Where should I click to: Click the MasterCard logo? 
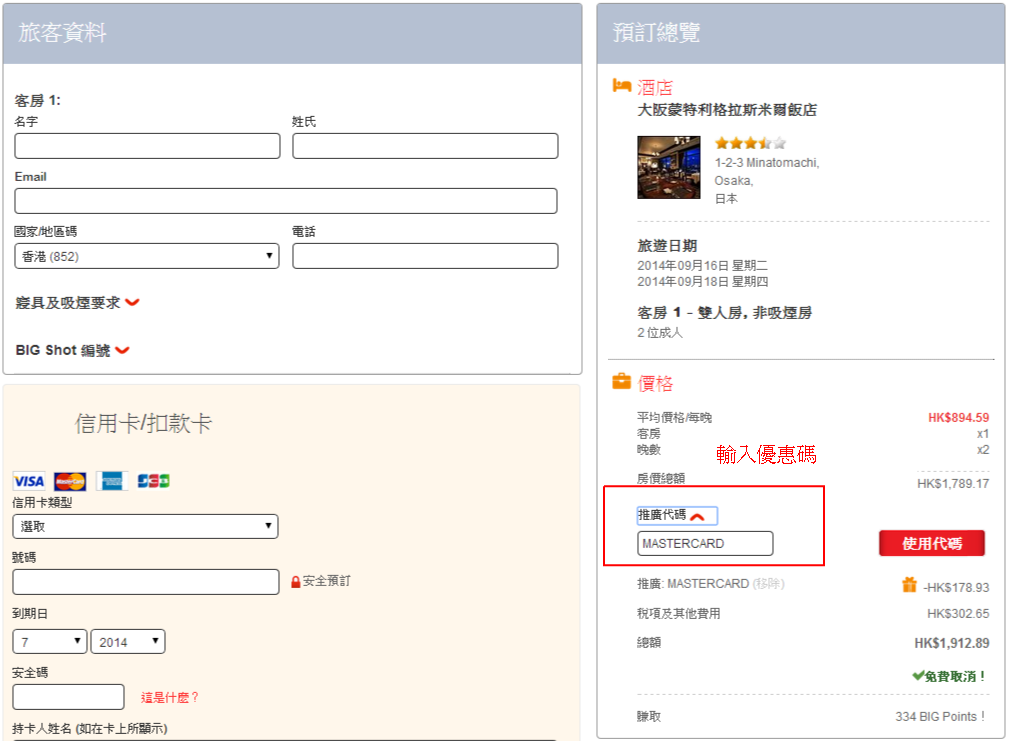pyautogui.click(x=70, y=481)
